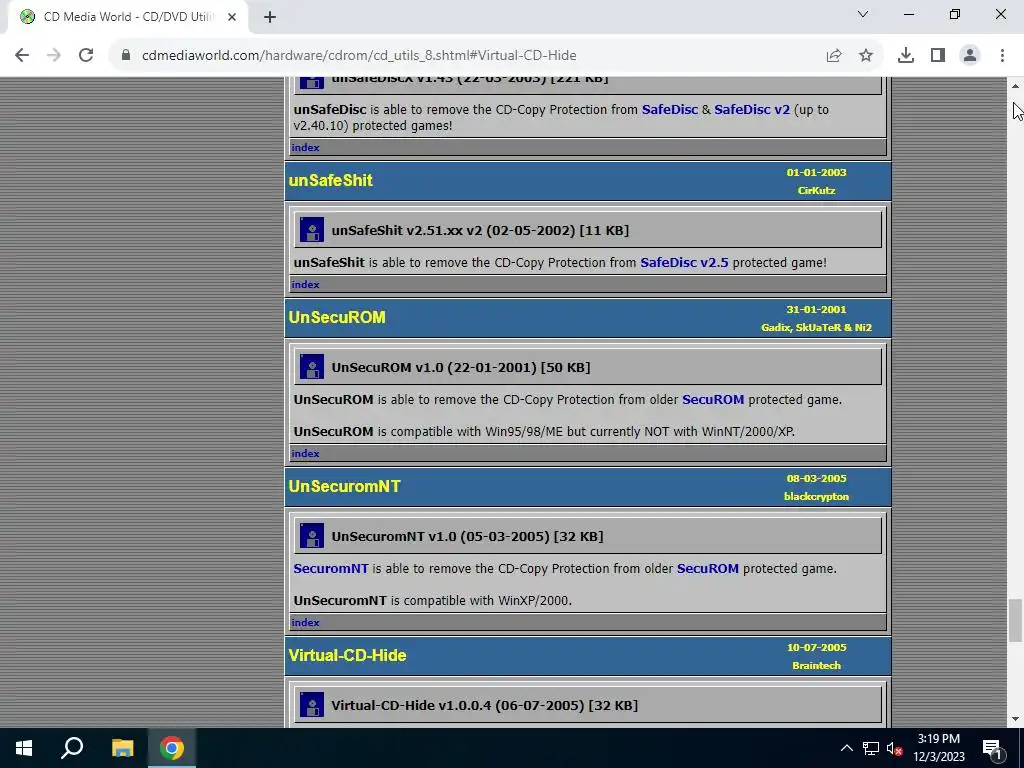The width and height of the screenshot is (1024, 768).
Task: Open a new tab with plus button
Action: [x=270, y=17]
